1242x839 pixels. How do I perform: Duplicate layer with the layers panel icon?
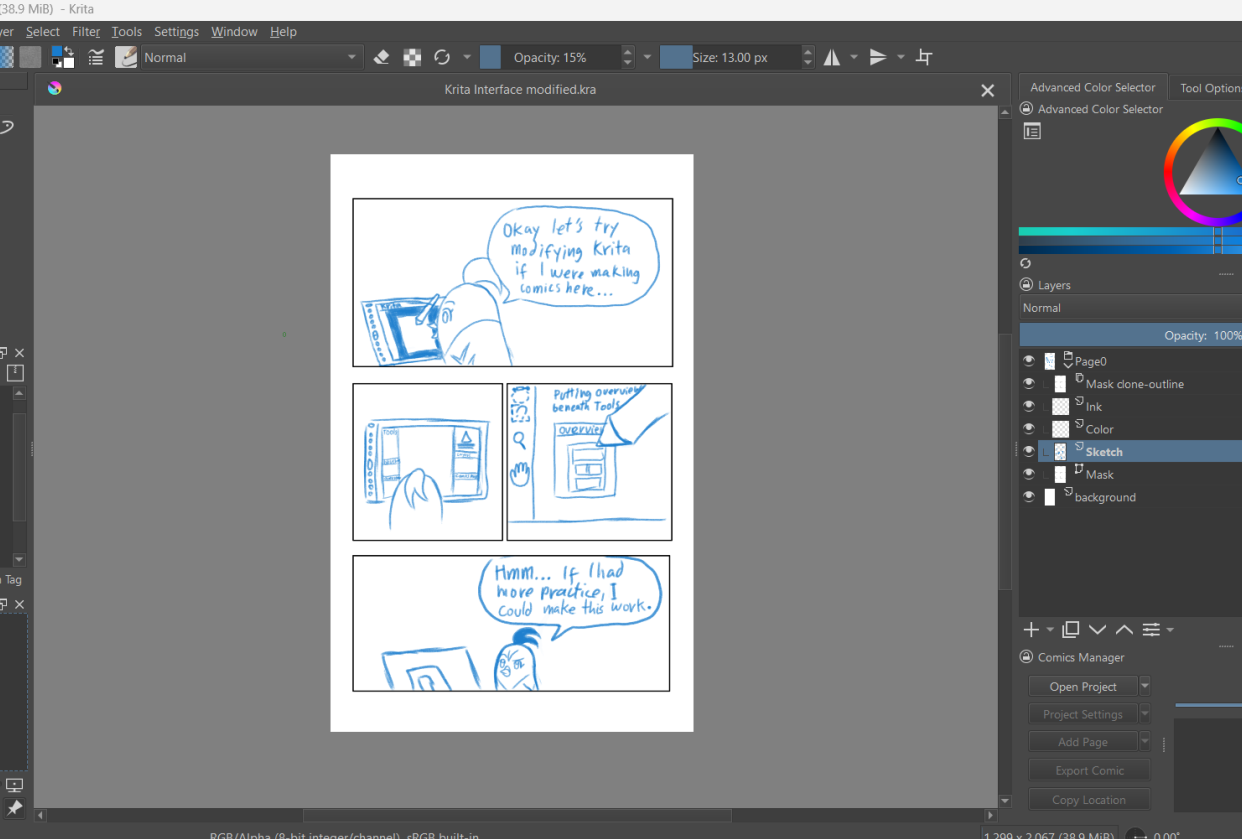[x=1071, y=629]
